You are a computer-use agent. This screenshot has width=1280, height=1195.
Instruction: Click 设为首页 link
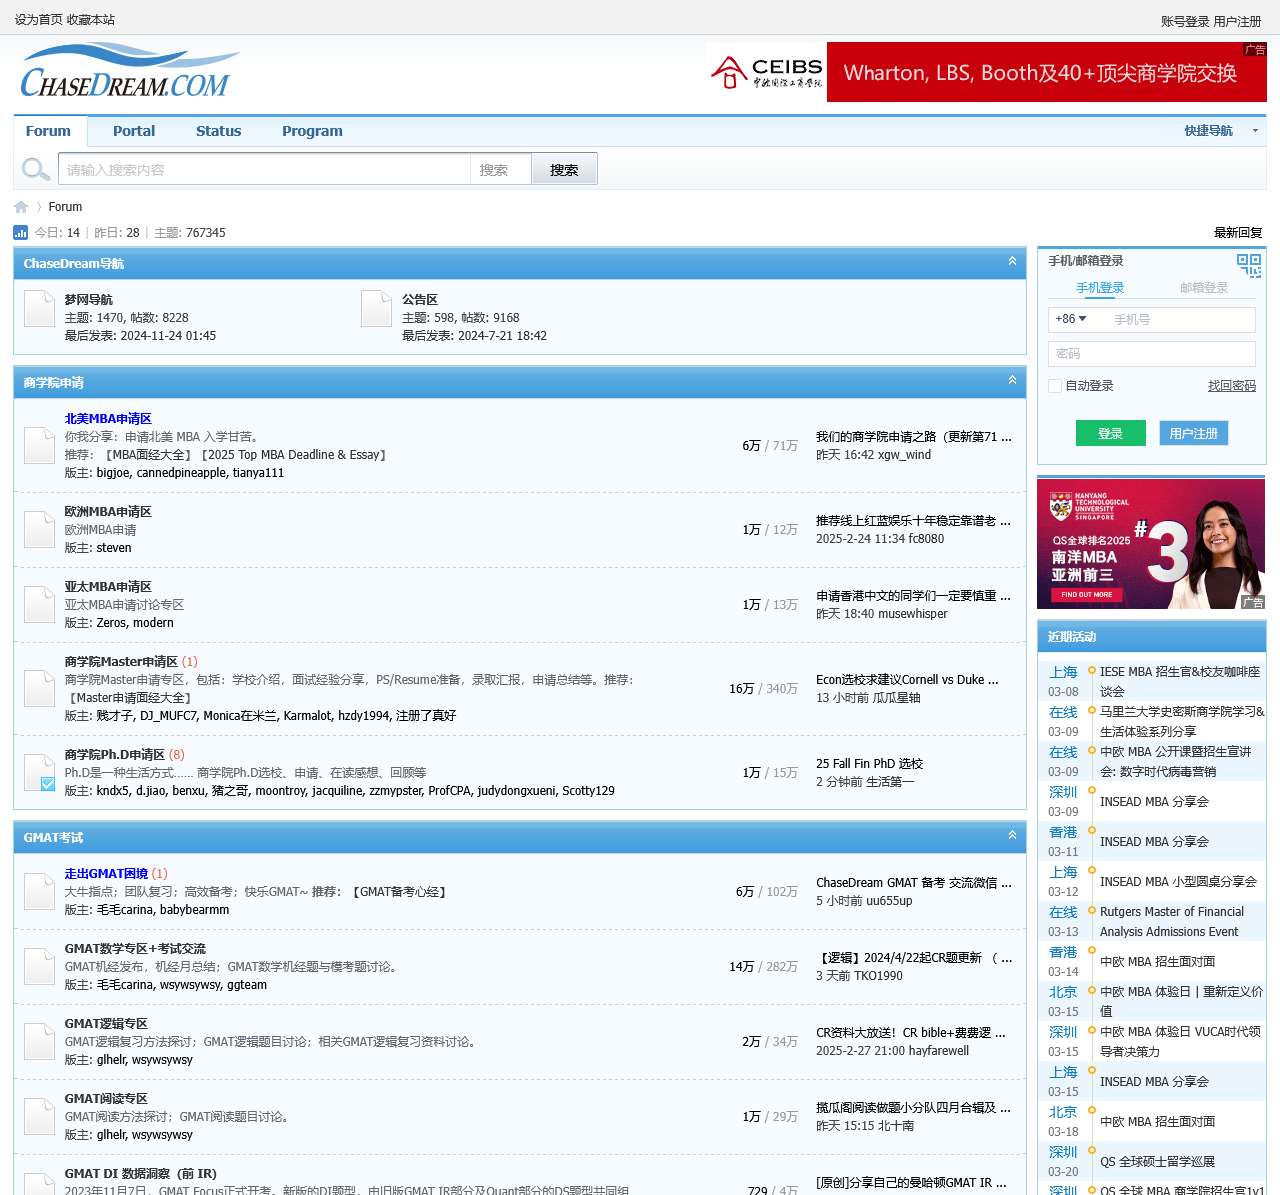click(x=38, y=20)
